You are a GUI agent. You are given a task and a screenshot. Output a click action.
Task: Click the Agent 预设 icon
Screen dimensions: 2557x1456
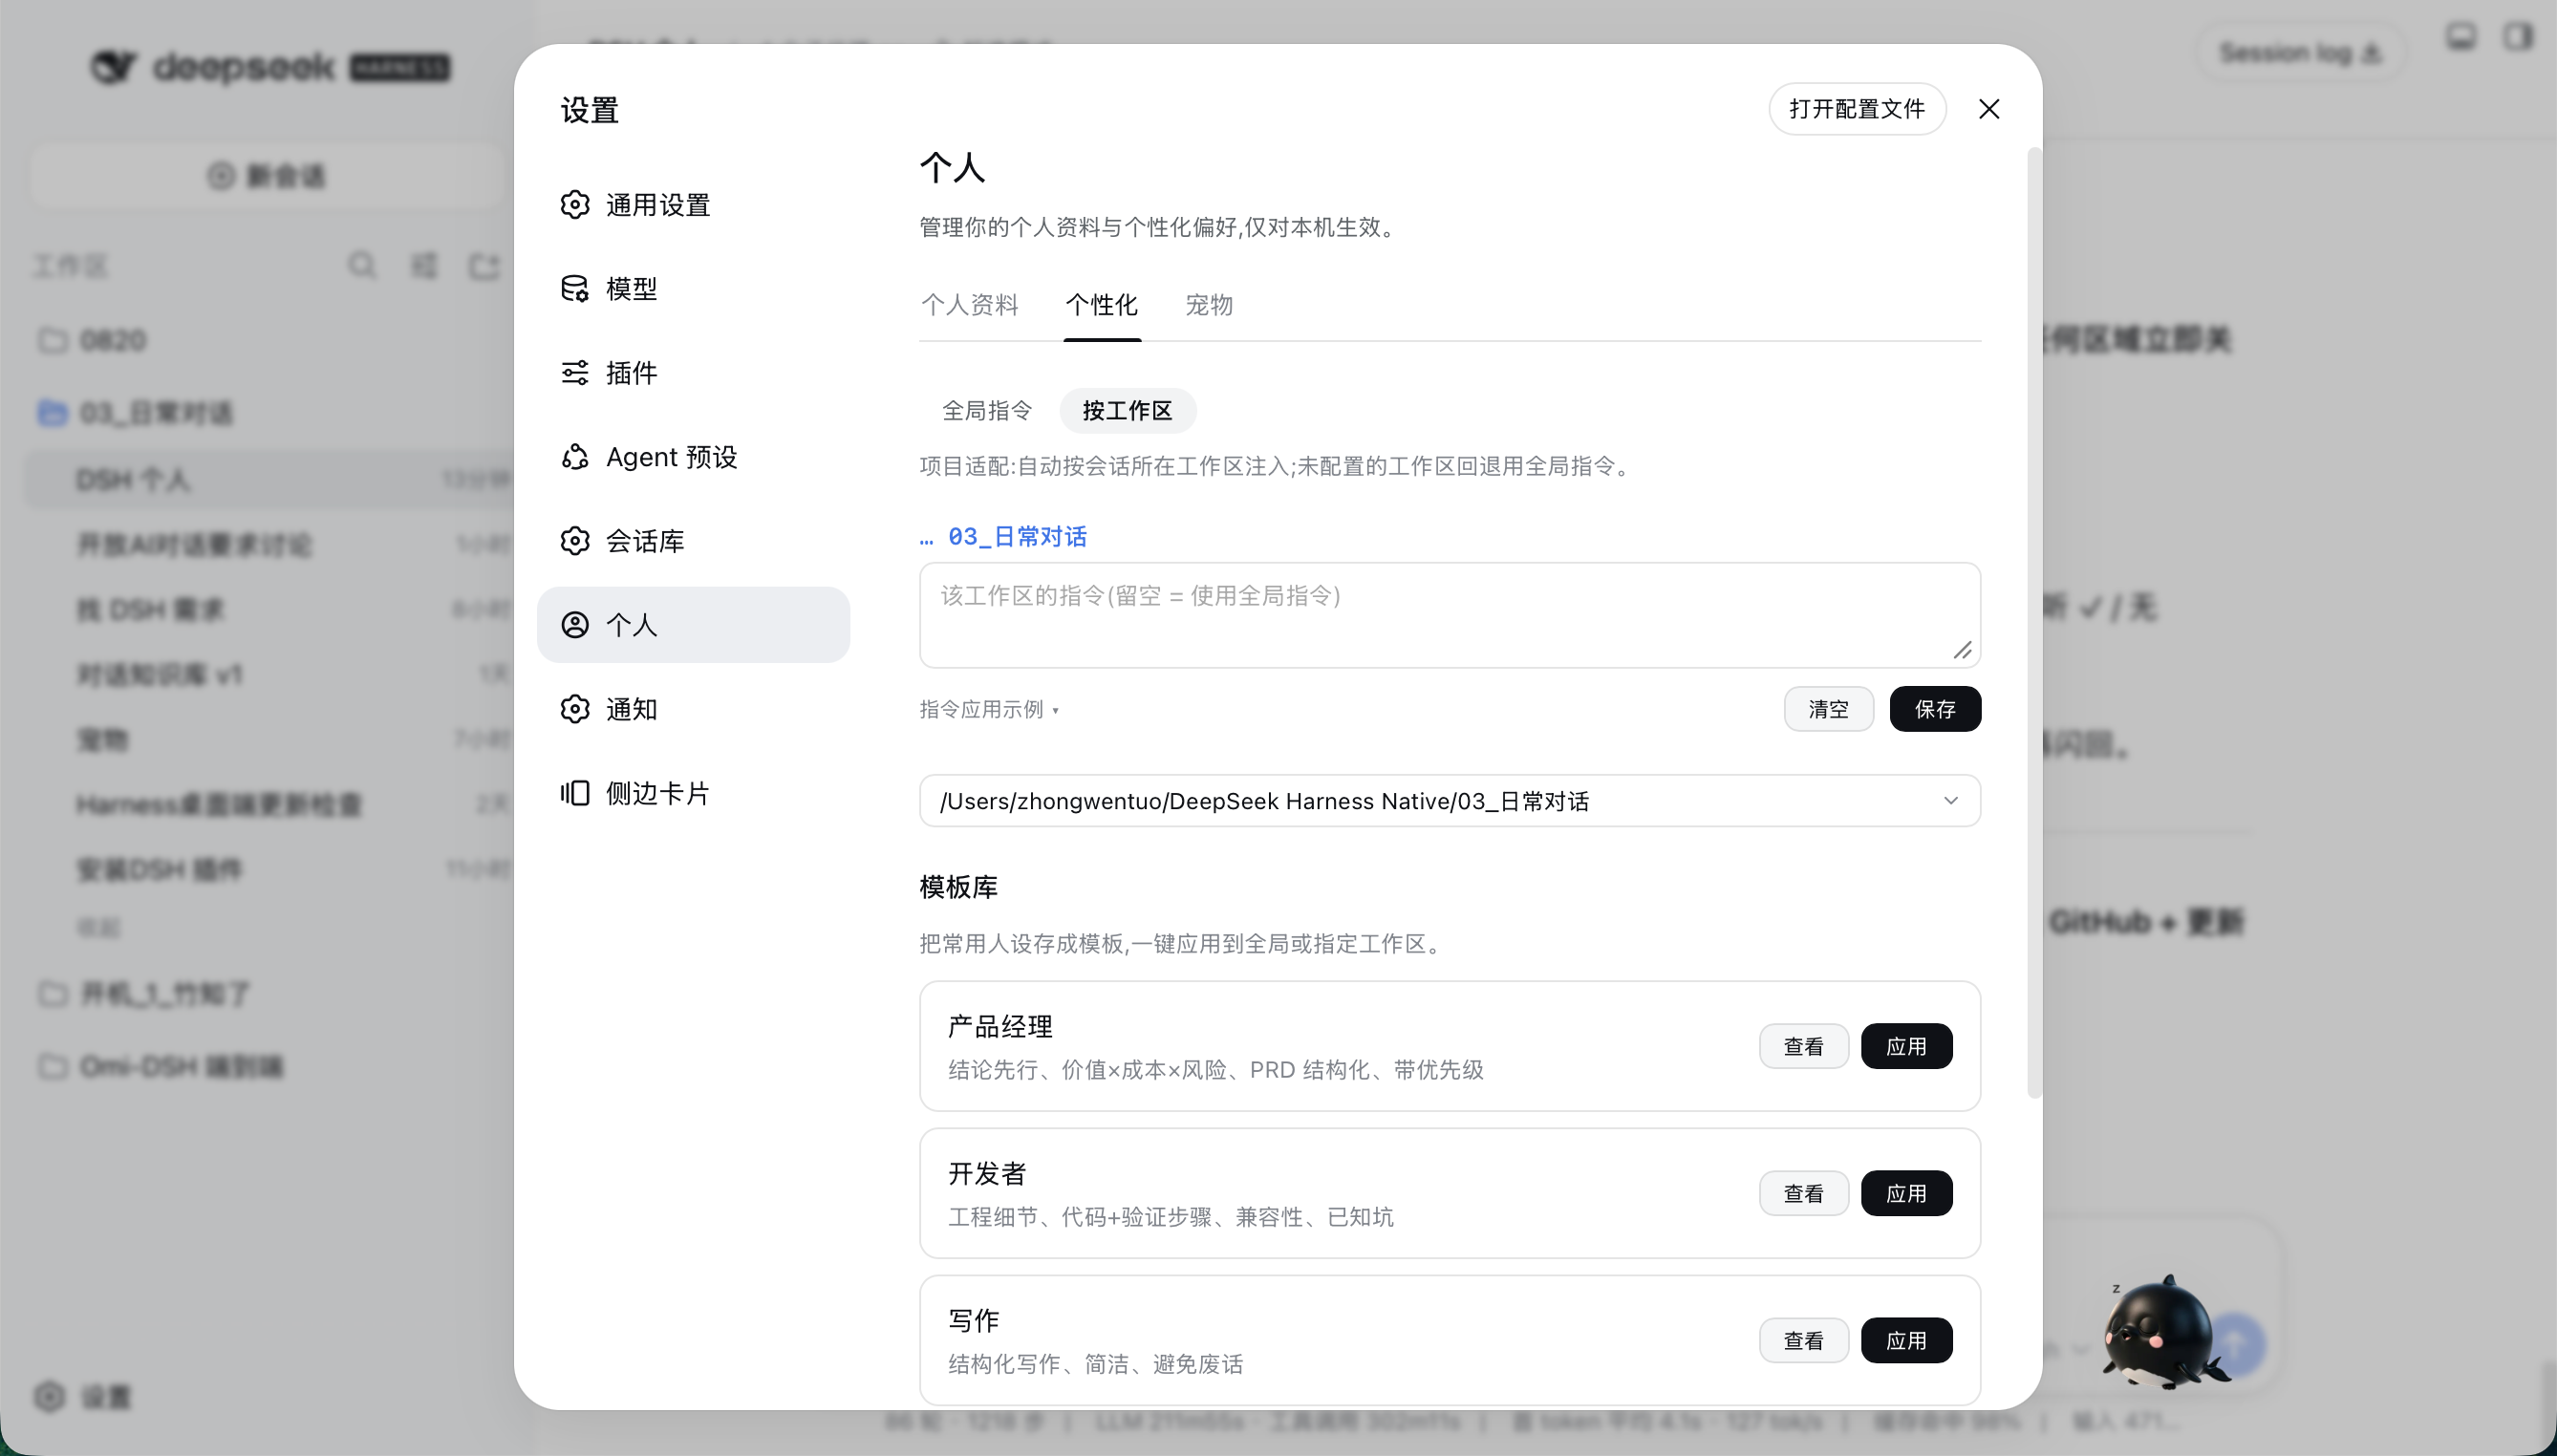575,457
